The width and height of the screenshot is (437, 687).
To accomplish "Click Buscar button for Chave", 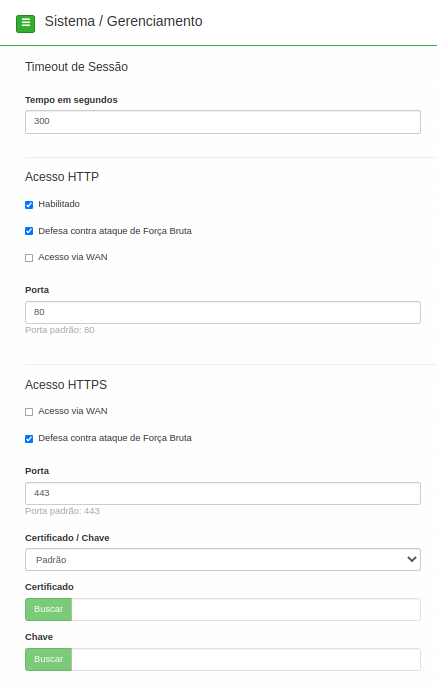I will (x=48, y=659).
